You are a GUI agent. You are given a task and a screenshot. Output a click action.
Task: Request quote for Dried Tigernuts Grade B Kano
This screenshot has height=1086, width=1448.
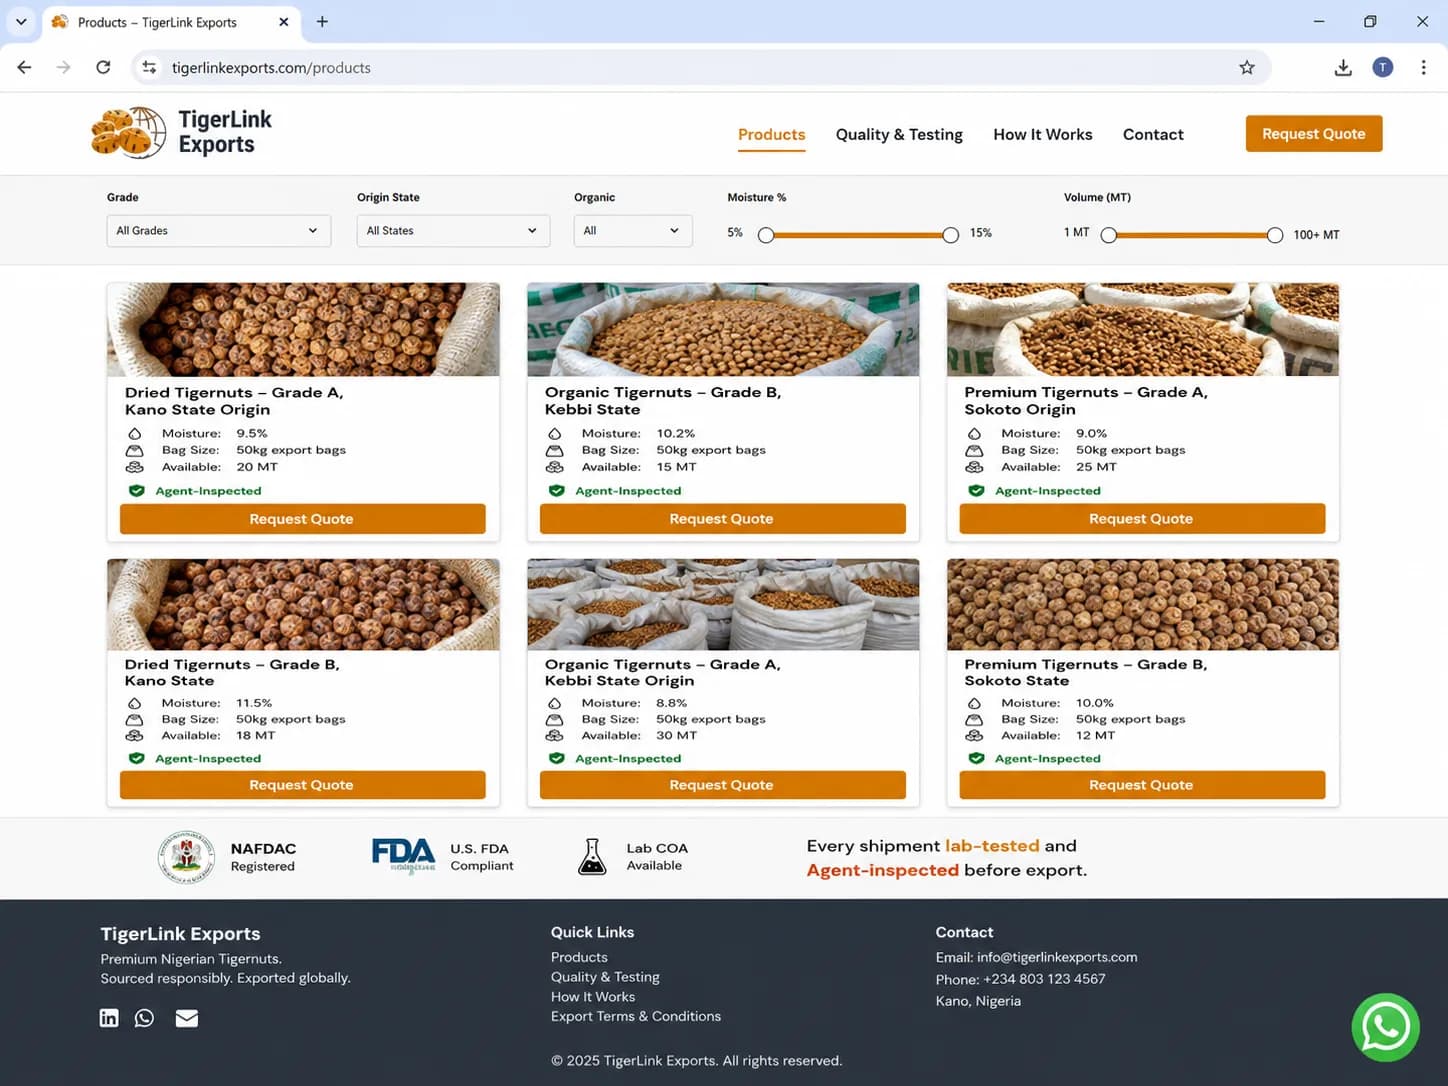coord(302,785)
